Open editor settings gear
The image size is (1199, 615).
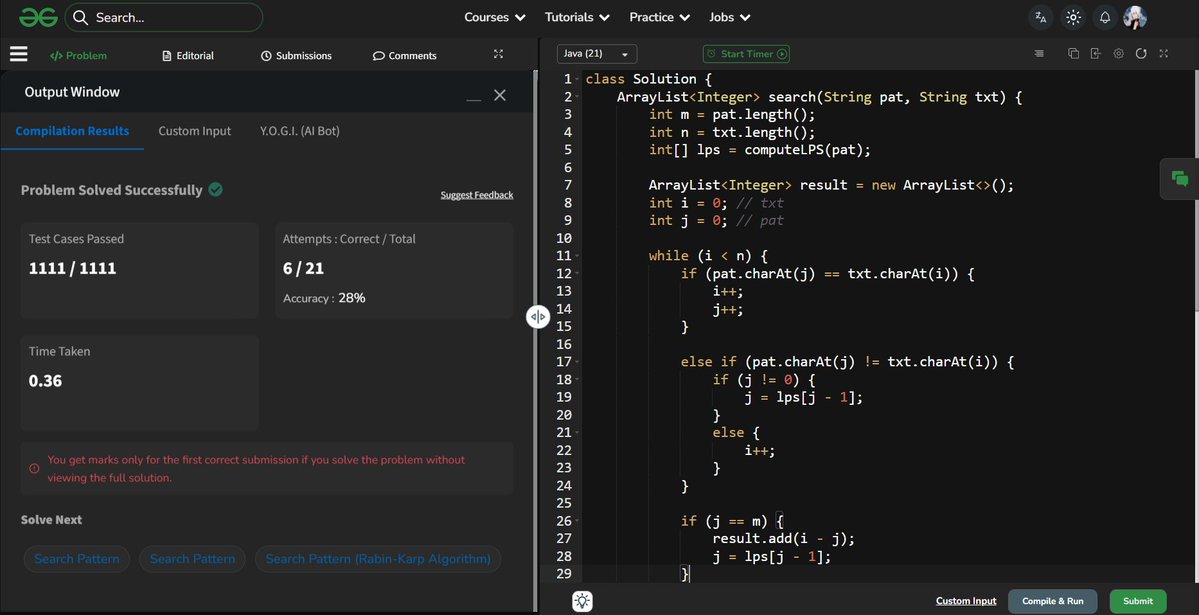[x=1119, y=54]
